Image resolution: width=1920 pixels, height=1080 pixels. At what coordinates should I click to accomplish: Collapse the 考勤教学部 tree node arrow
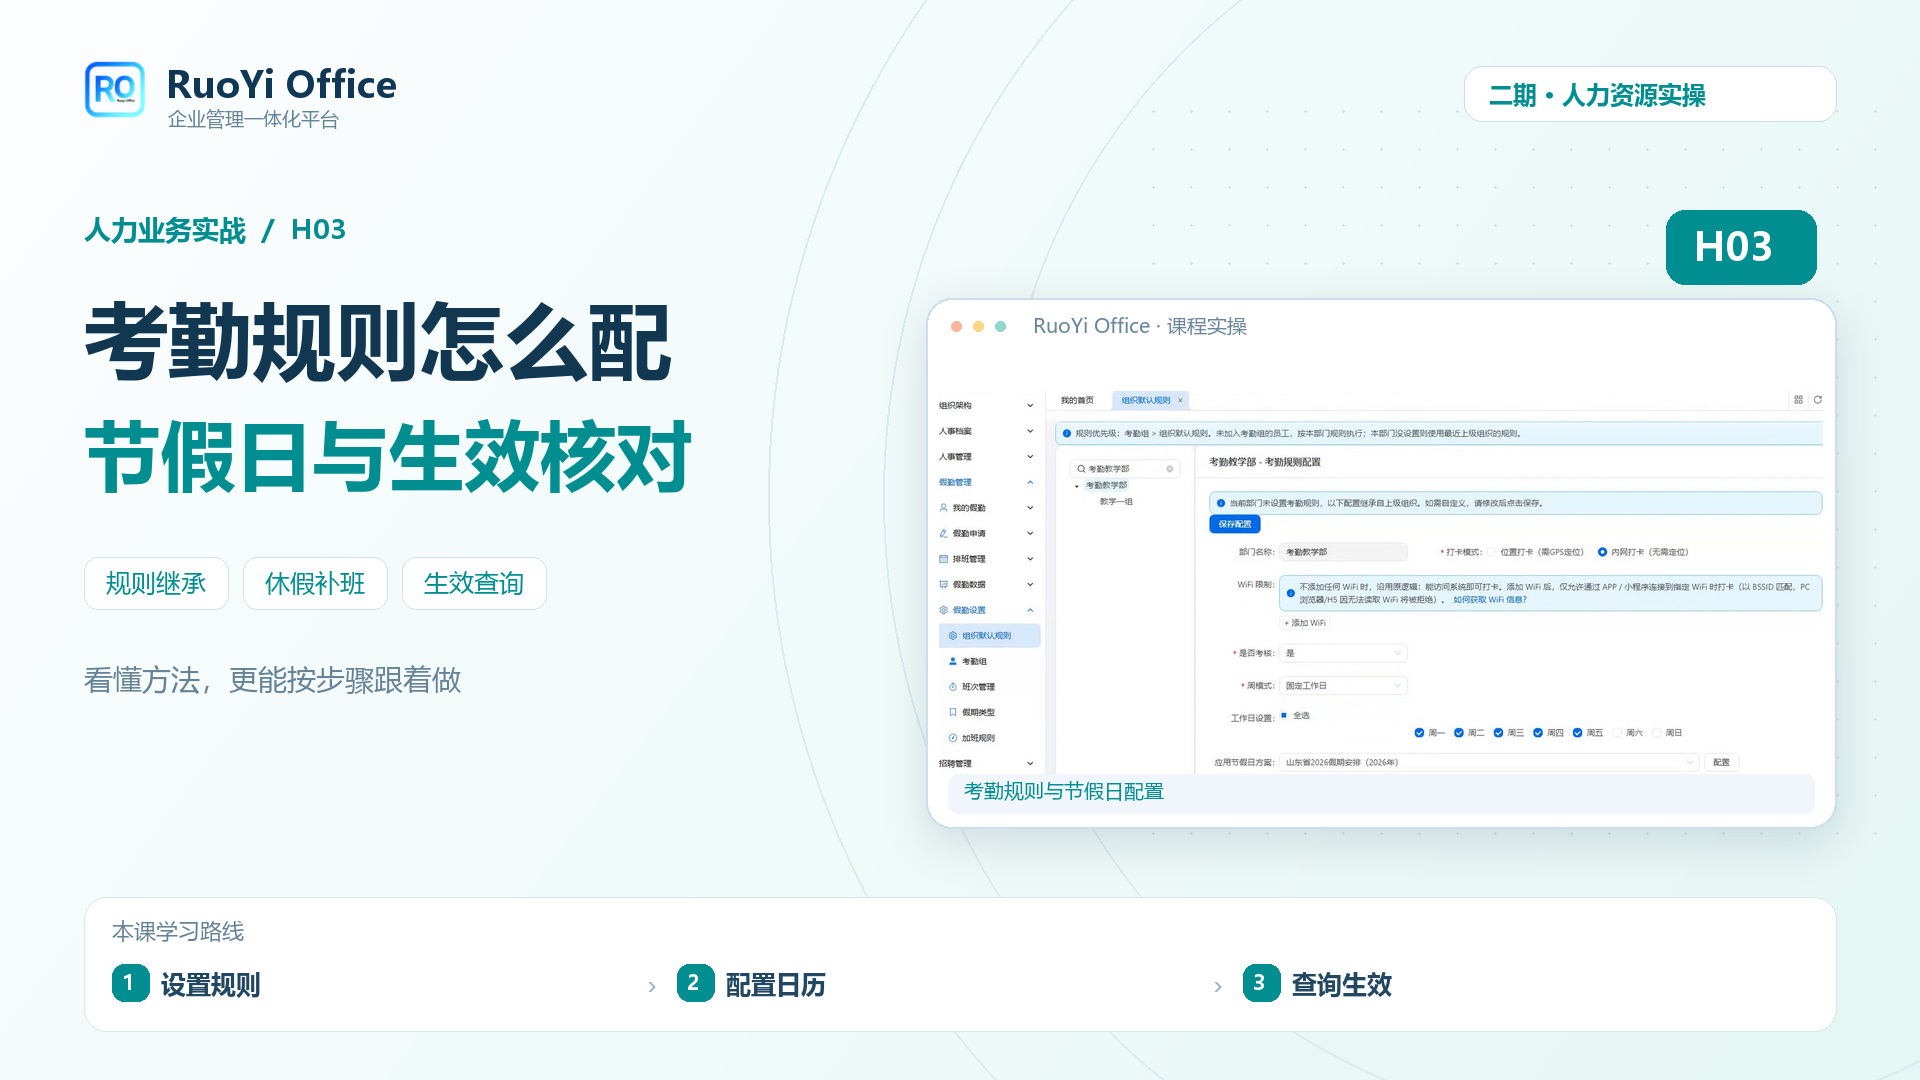(x=1077, y=486)
